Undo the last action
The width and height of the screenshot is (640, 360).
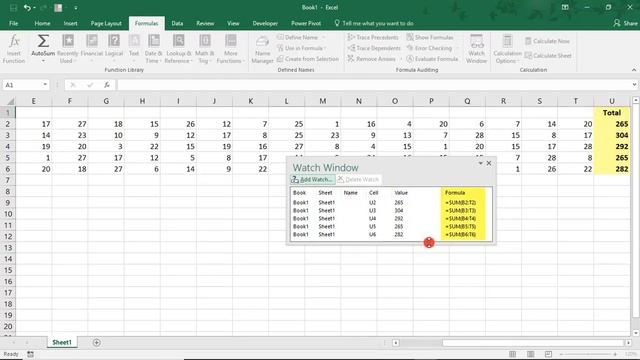tap(27, 7)
